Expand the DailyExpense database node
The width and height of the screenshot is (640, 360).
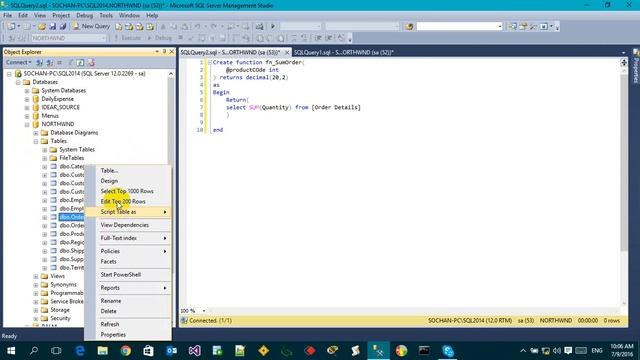[x=27, y=99]
